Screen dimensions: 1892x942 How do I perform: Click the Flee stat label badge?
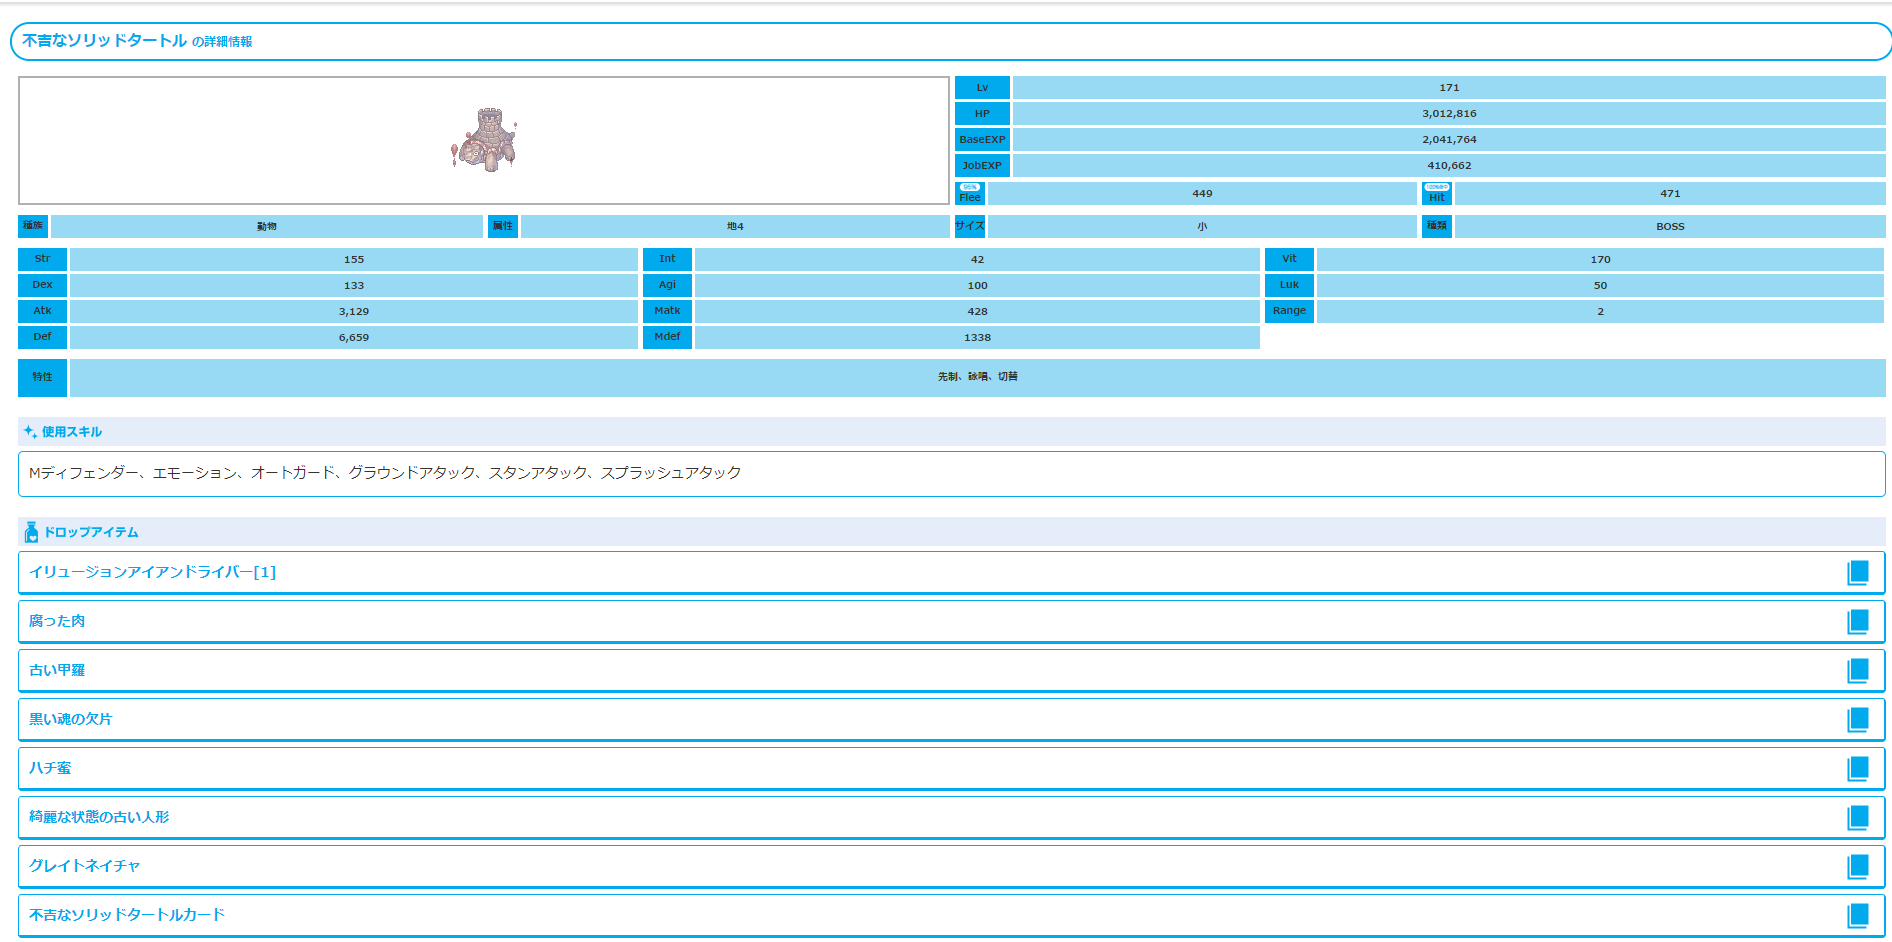(970, 193)
